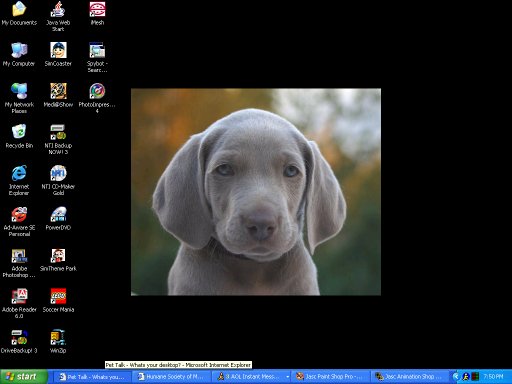Select the Ad-Aware SE Personal shortcut
This screenshot has width=512, height=384.
pyautogui.click(x=19, y=221)
